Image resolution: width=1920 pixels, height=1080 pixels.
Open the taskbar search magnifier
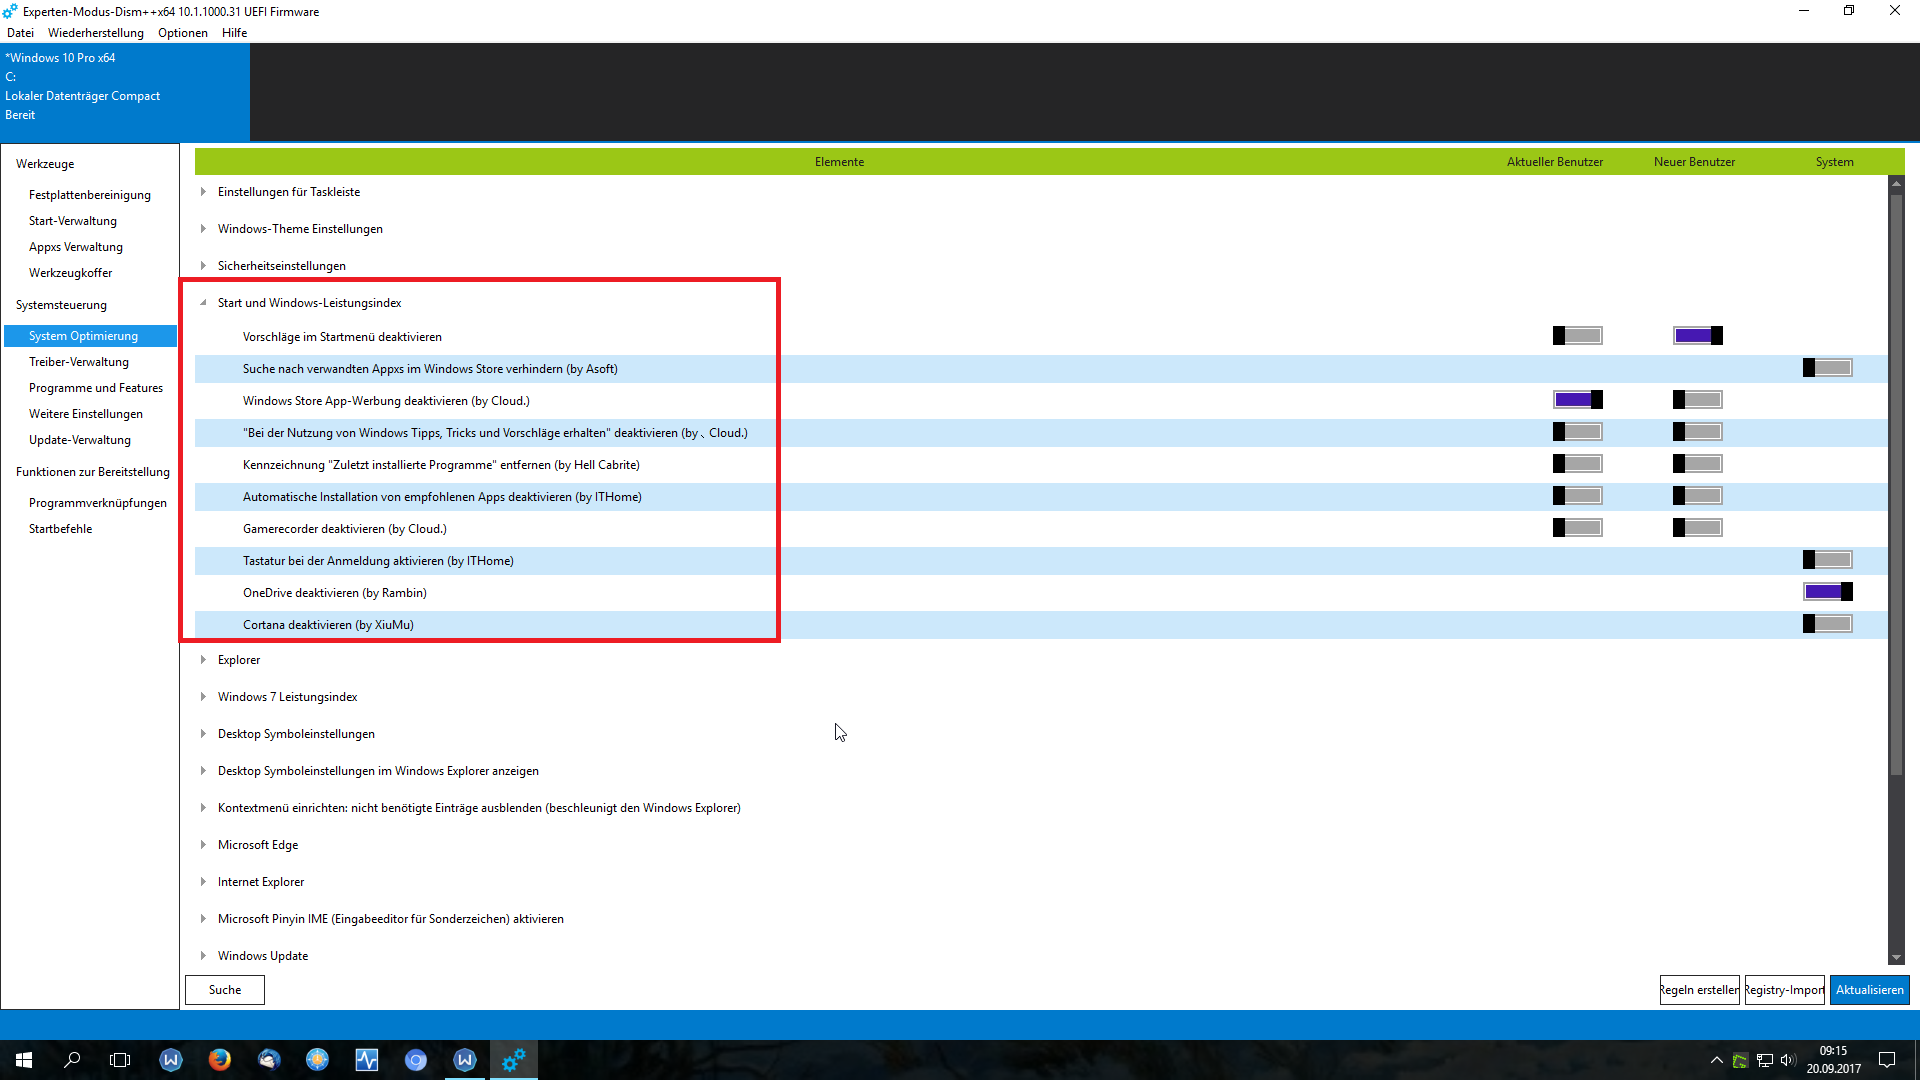point(72,1060)
